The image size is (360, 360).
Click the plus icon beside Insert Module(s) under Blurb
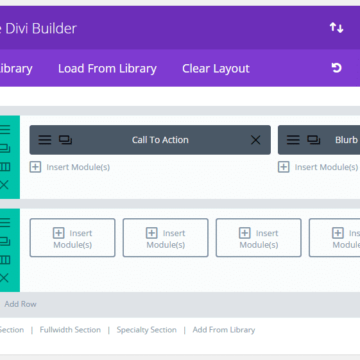(284, 167)
